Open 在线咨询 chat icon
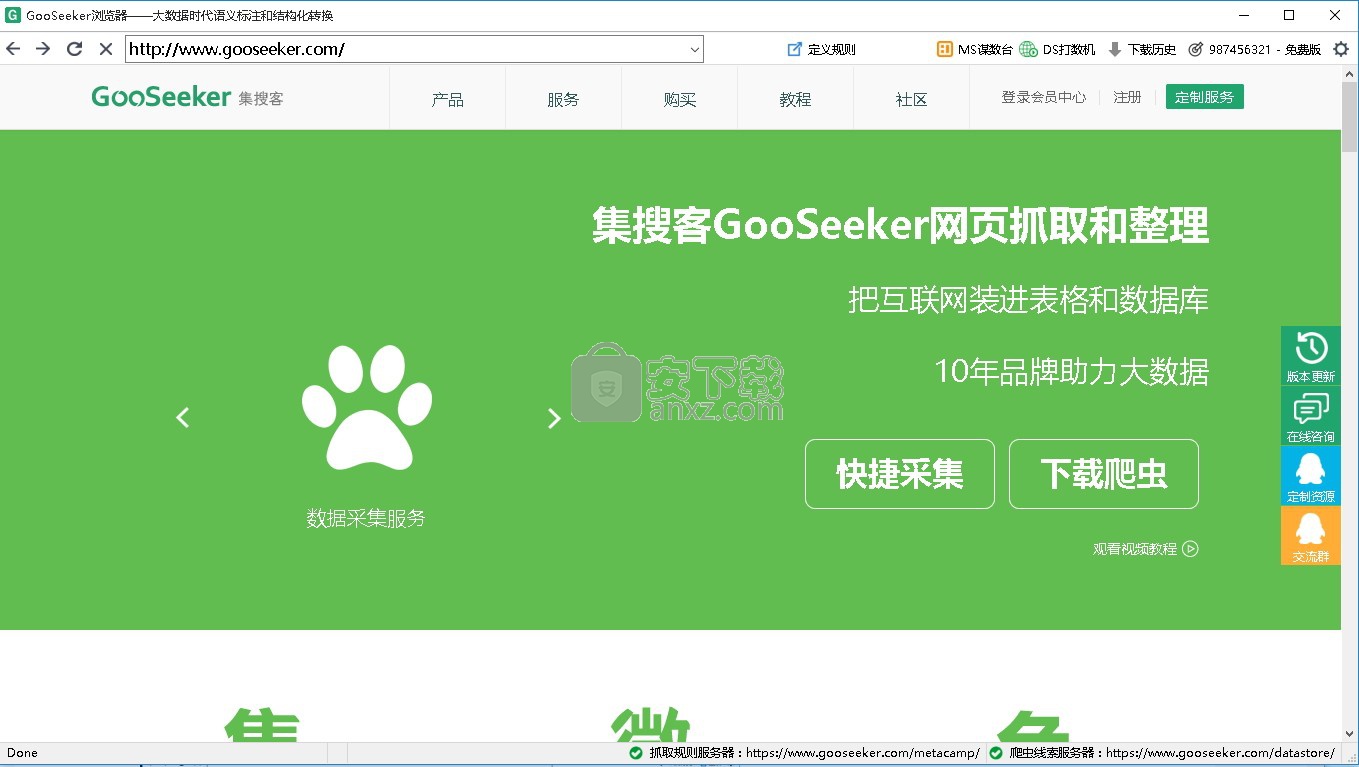1359x767 pixels. coord(1311,415)
